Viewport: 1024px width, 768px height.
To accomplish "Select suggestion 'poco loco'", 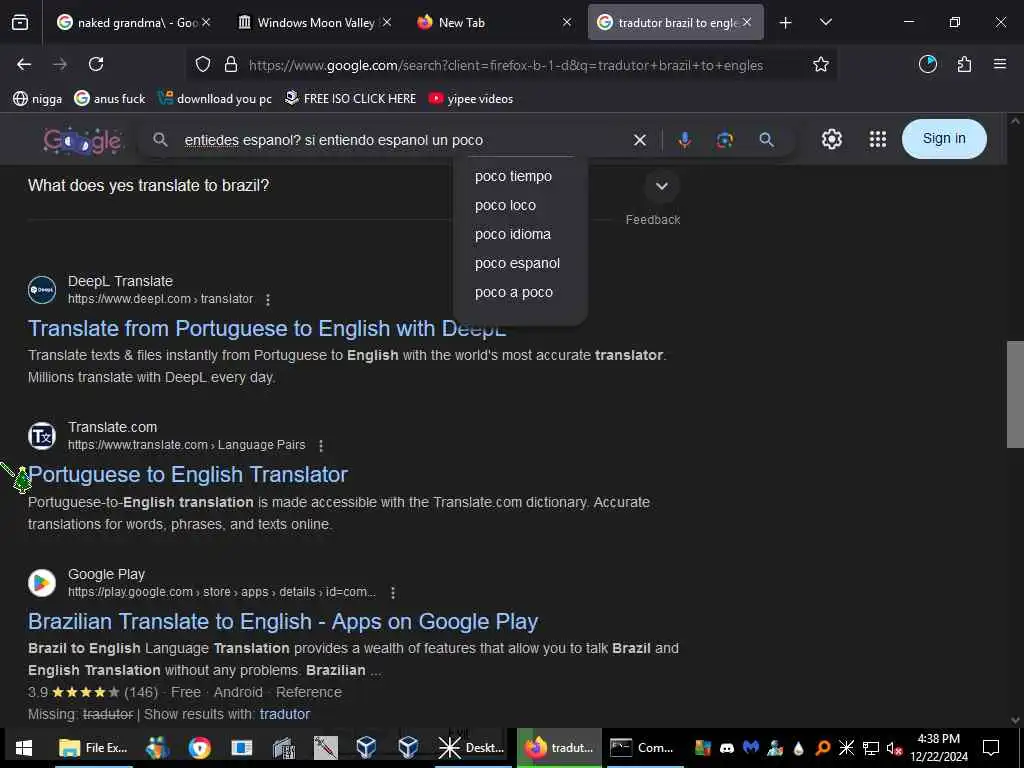I will pyautogui.click(x=505, y=205).
